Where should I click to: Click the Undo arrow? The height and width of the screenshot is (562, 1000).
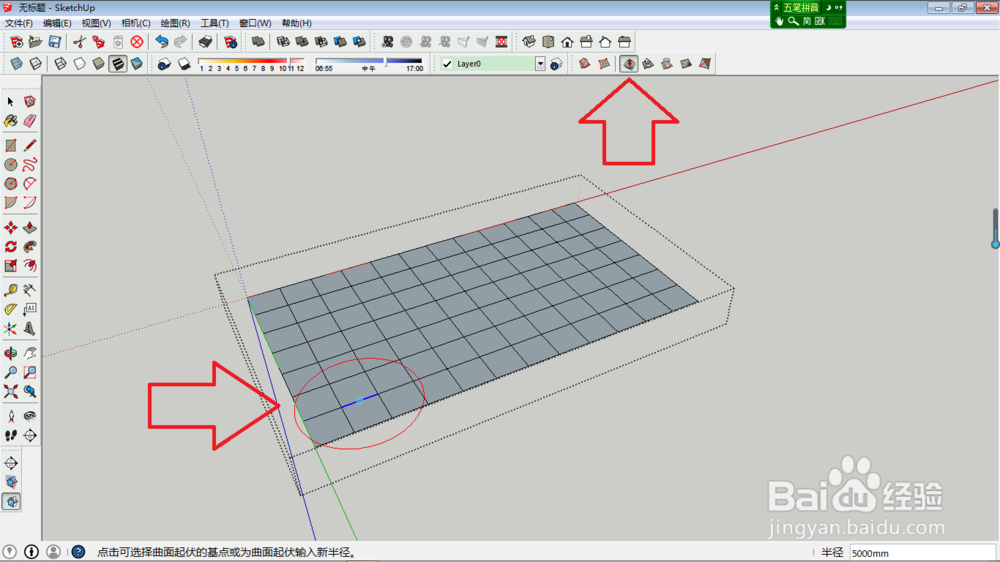[162, 42]
